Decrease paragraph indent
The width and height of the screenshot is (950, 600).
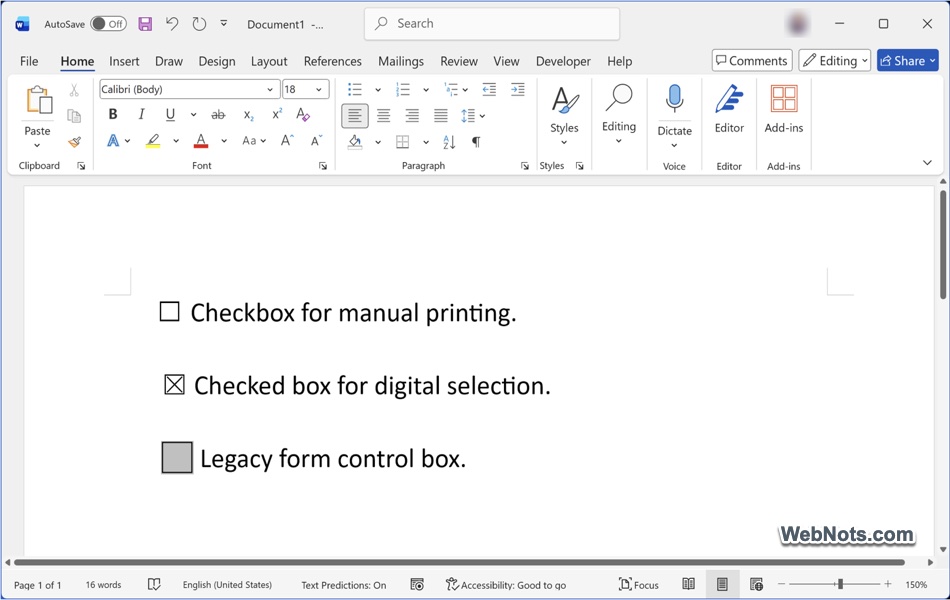(x=489, y=90)
